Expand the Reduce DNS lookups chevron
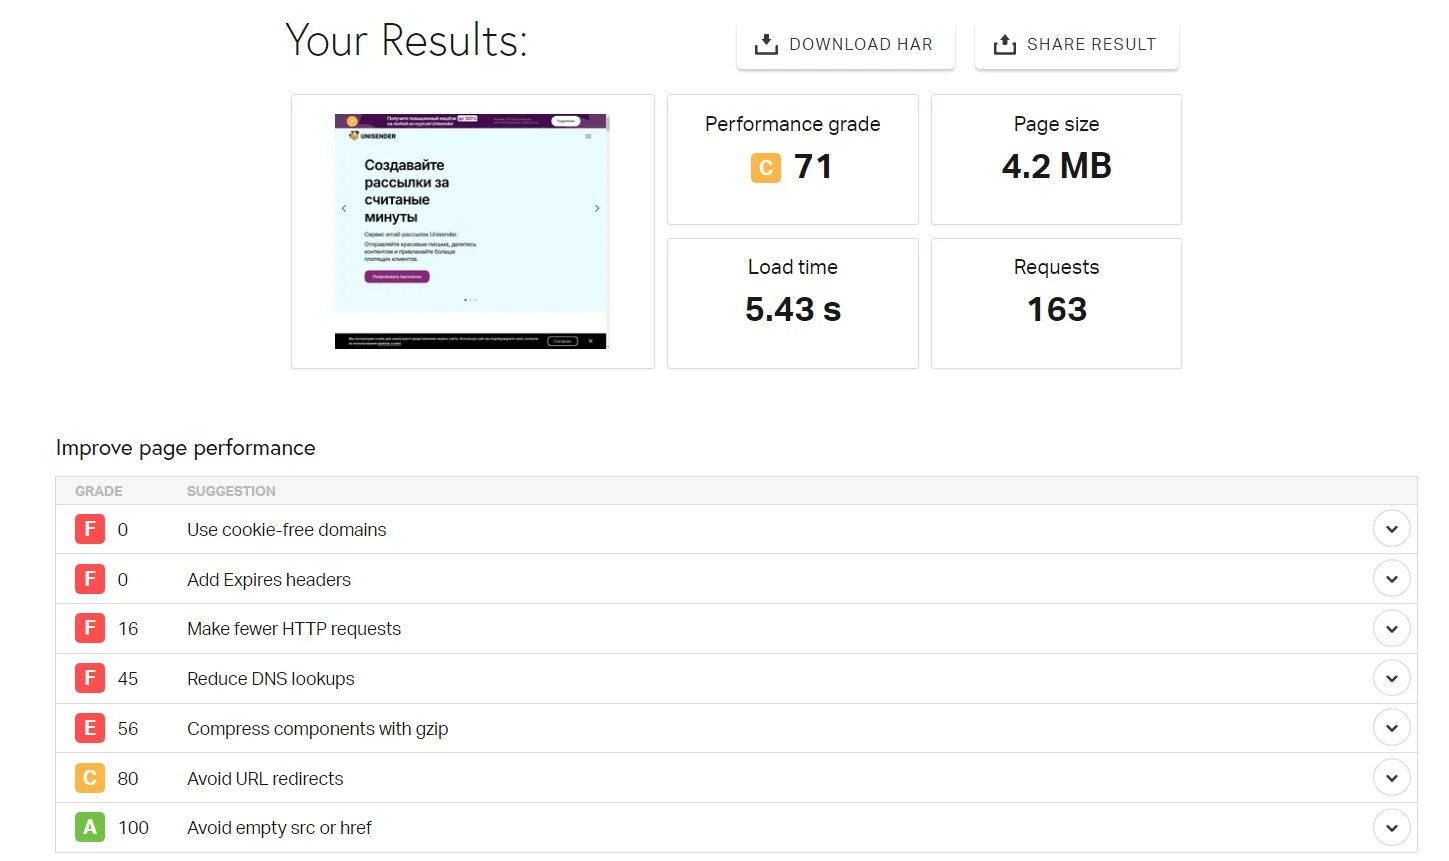The width and height of the screenshot is (1449, 861). [x=1391, y=678]
